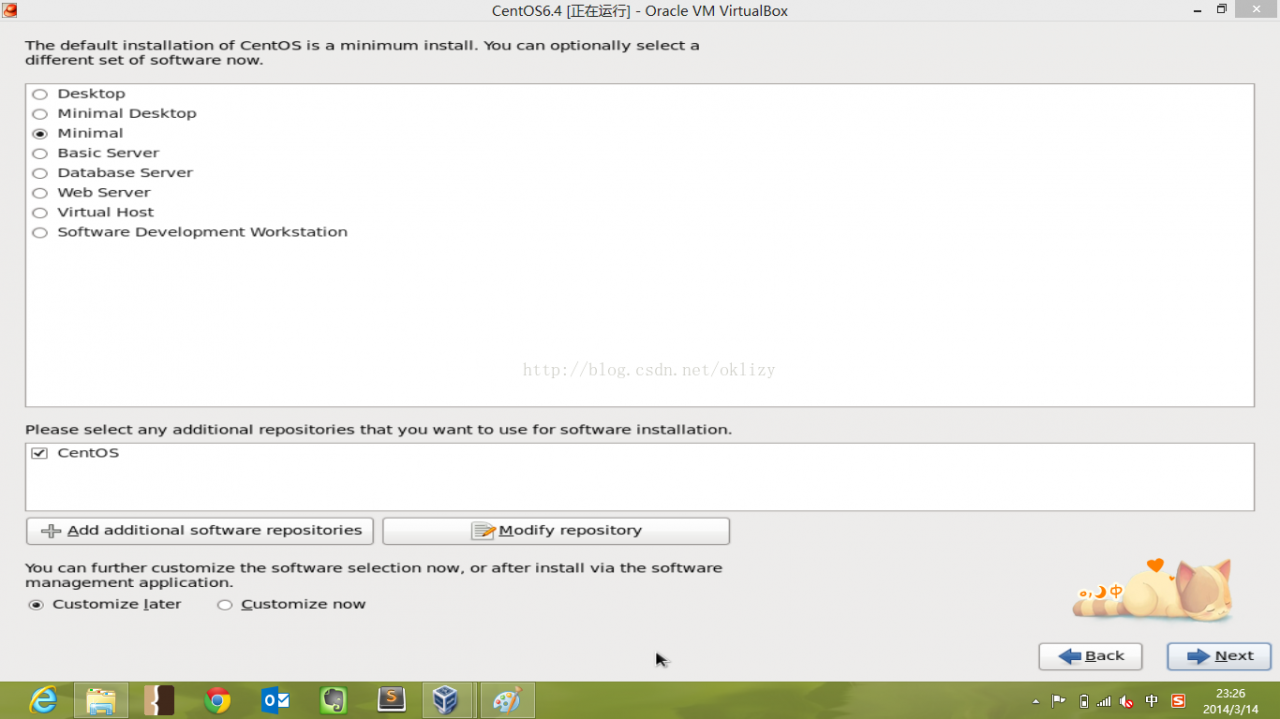Choose the Basic Server option
The width and height of the screenshot is (1280, 719).
40,154
